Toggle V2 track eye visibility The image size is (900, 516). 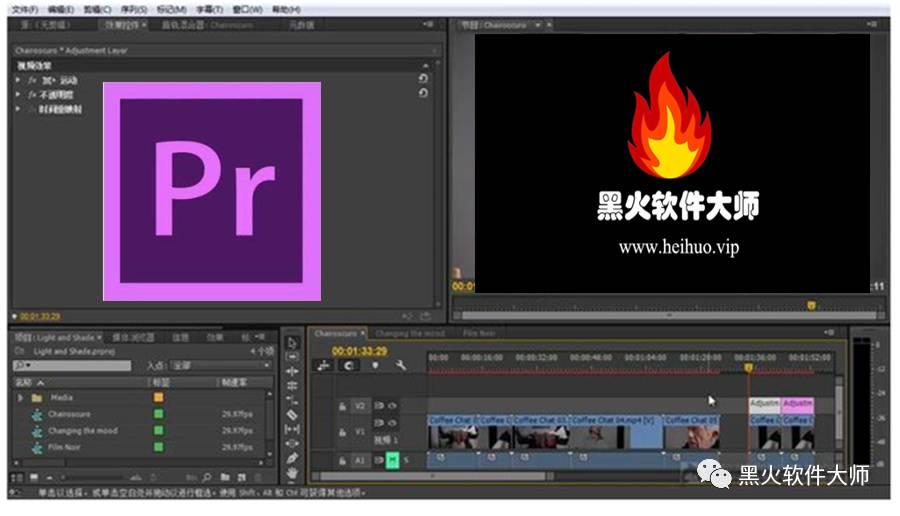(393, 406)
